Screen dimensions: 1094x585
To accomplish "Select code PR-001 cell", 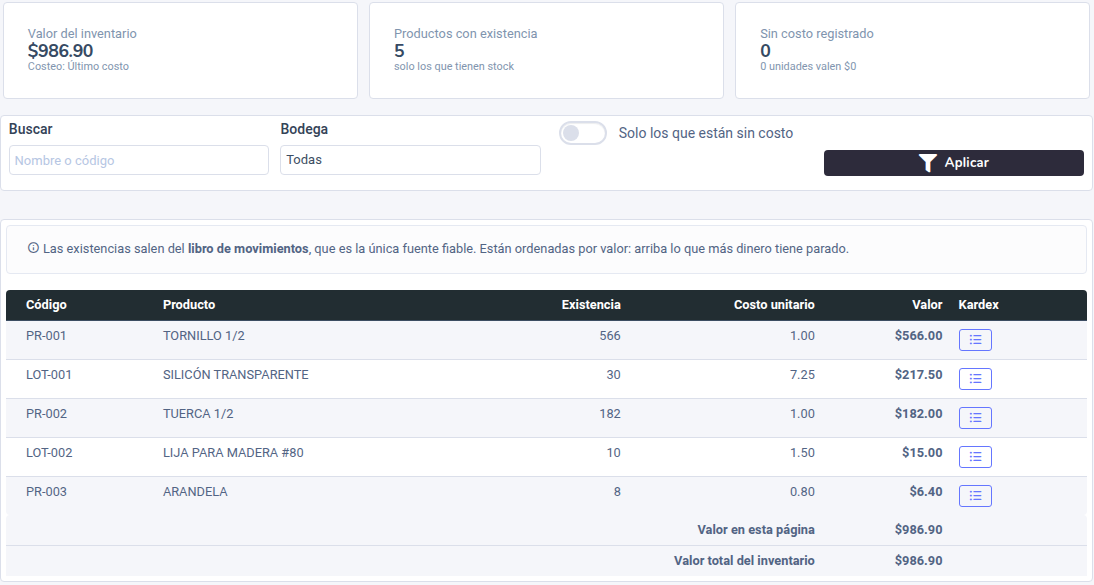I will point(46,336).
